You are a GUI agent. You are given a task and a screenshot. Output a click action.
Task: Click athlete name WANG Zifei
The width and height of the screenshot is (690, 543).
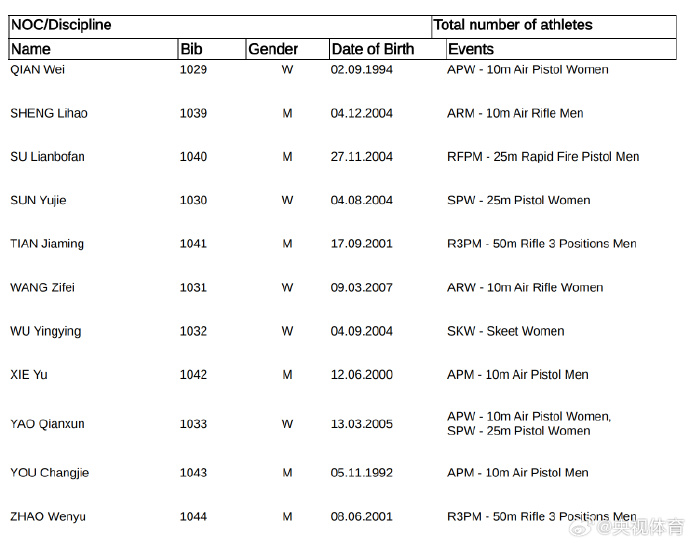tap(42, 288)
